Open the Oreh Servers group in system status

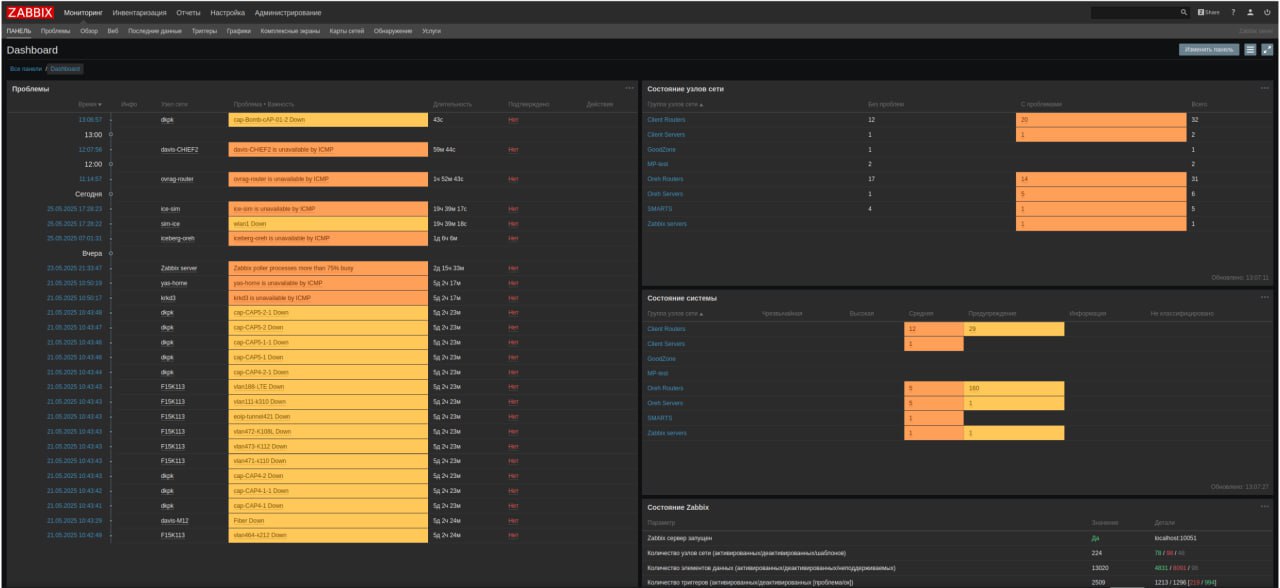[x=665, y=403]
